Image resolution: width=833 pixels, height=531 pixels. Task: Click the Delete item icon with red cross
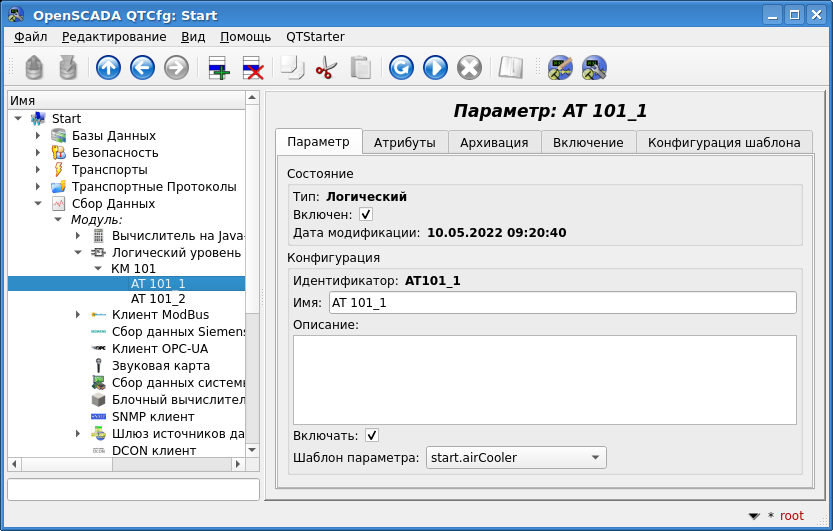(252, 68)
